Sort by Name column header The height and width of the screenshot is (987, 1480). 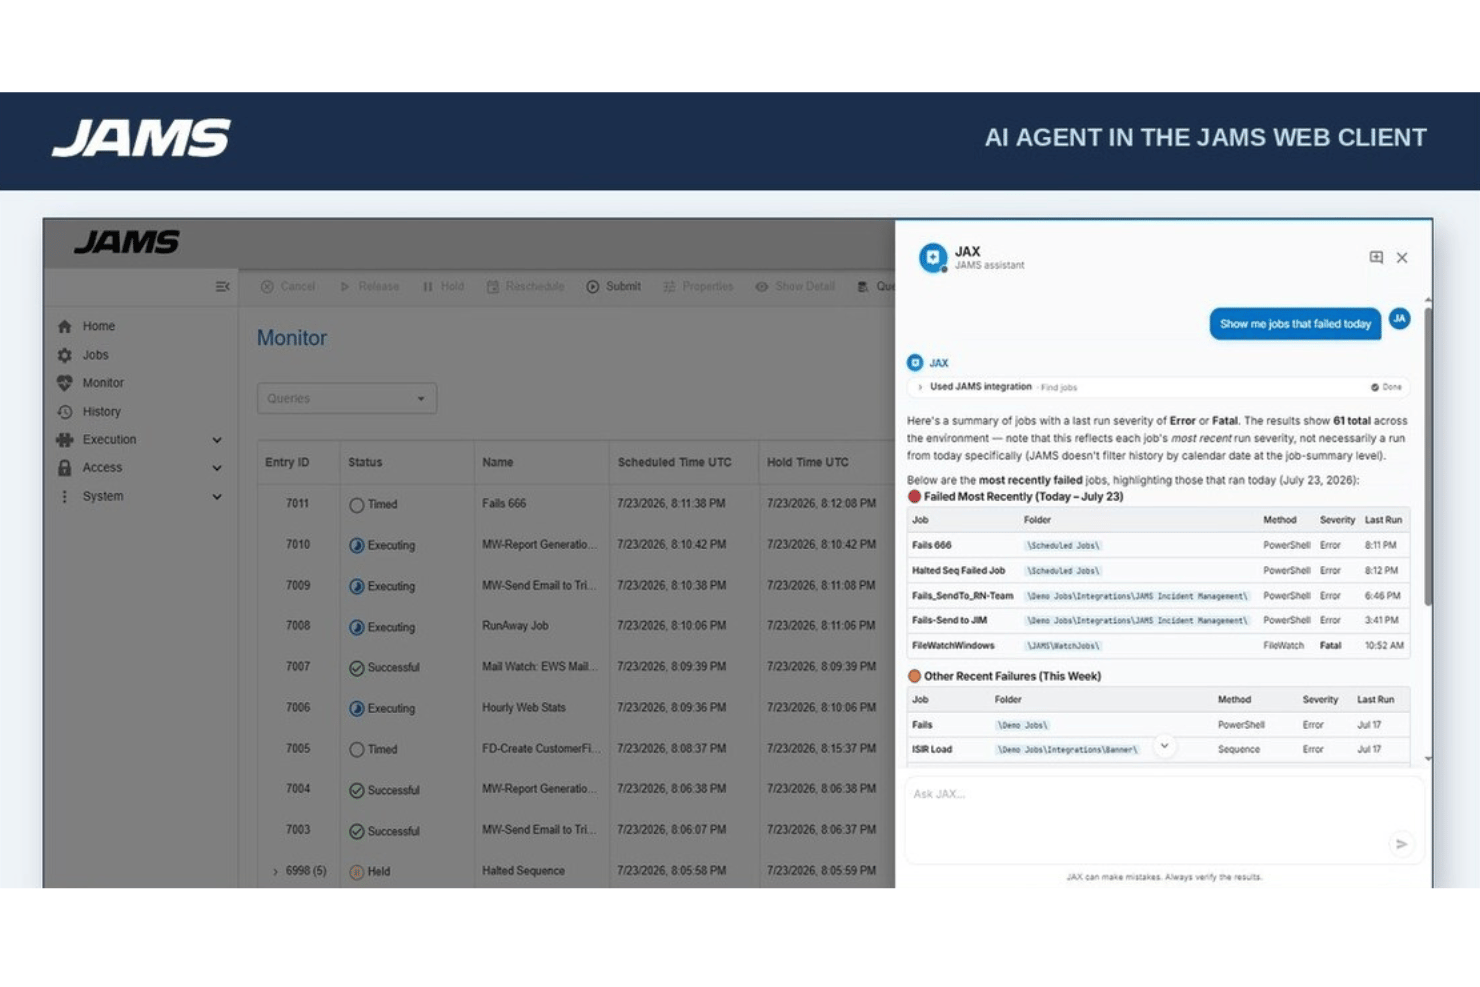click(x=497, y=463)
